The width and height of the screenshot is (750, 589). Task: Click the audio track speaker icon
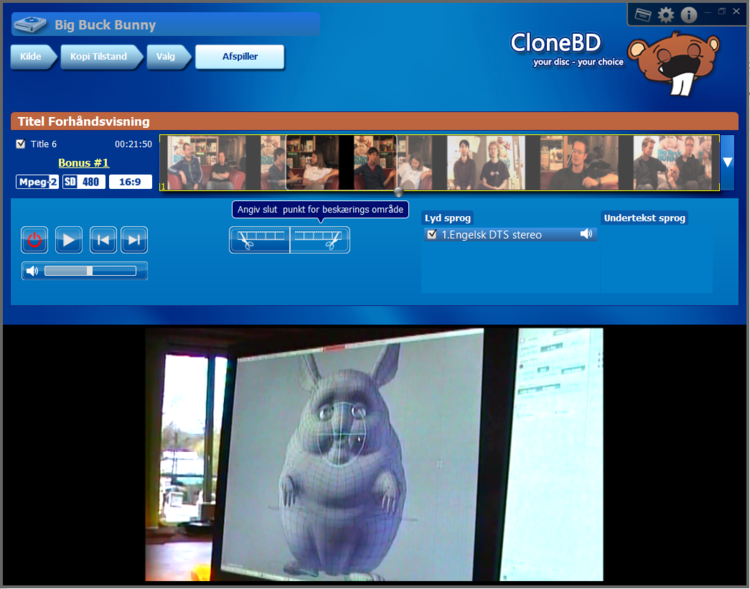coord(586,234)
